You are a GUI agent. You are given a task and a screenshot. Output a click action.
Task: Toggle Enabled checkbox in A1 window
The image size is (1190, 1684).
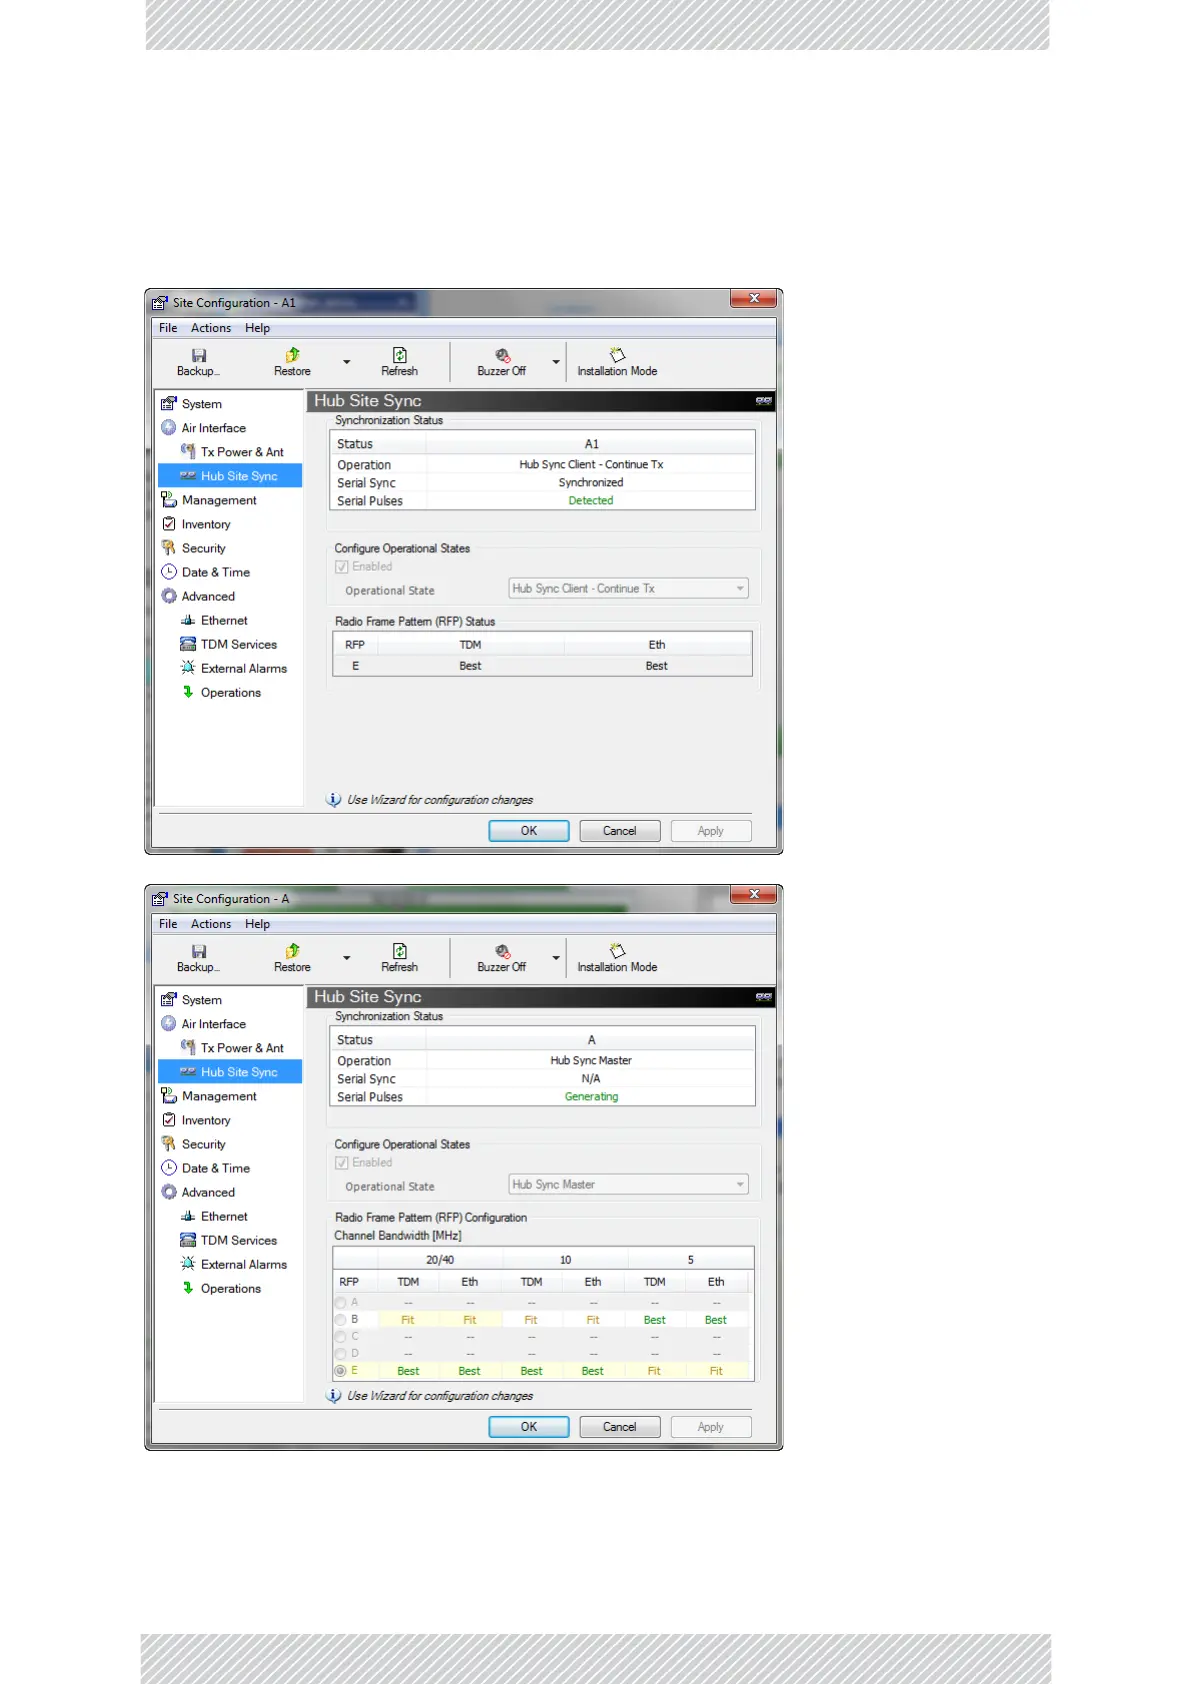342,567
